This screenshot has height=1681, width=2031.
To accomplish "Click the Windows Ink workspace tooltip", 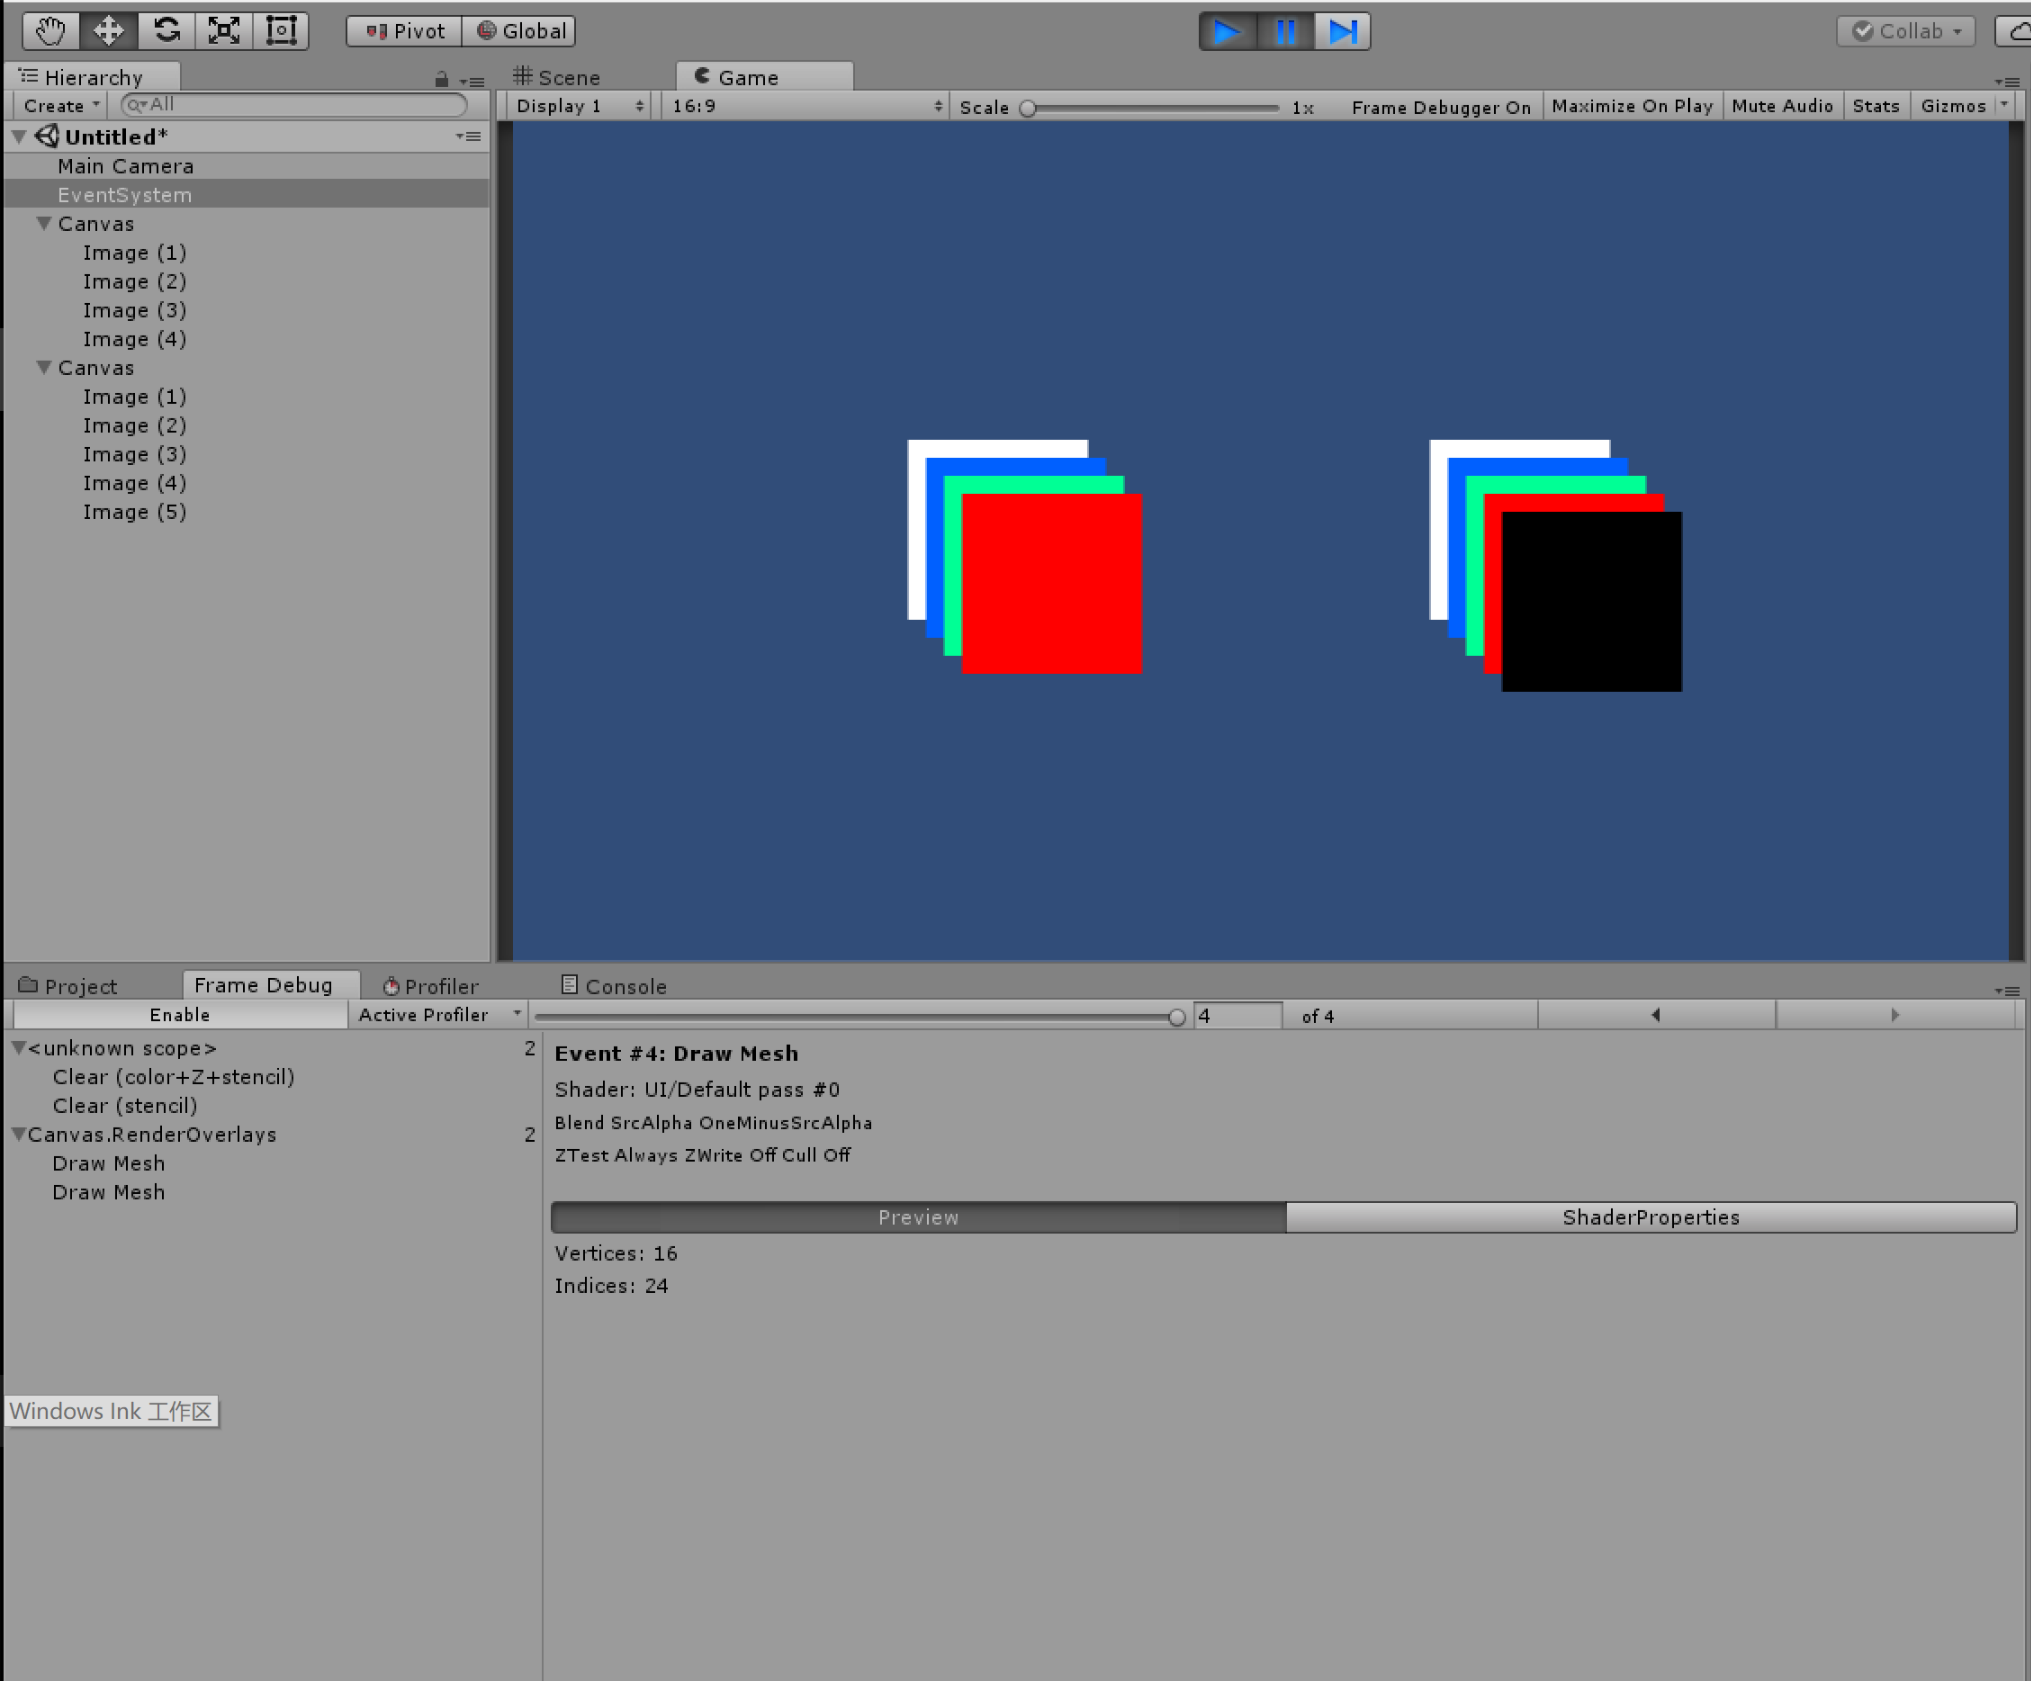I will coord(111,1411).
